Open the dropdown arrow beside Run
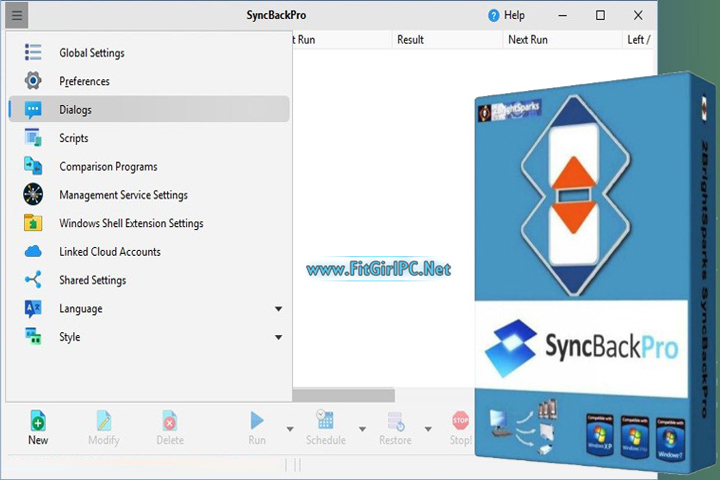The image size is (720, 480). 290,429
